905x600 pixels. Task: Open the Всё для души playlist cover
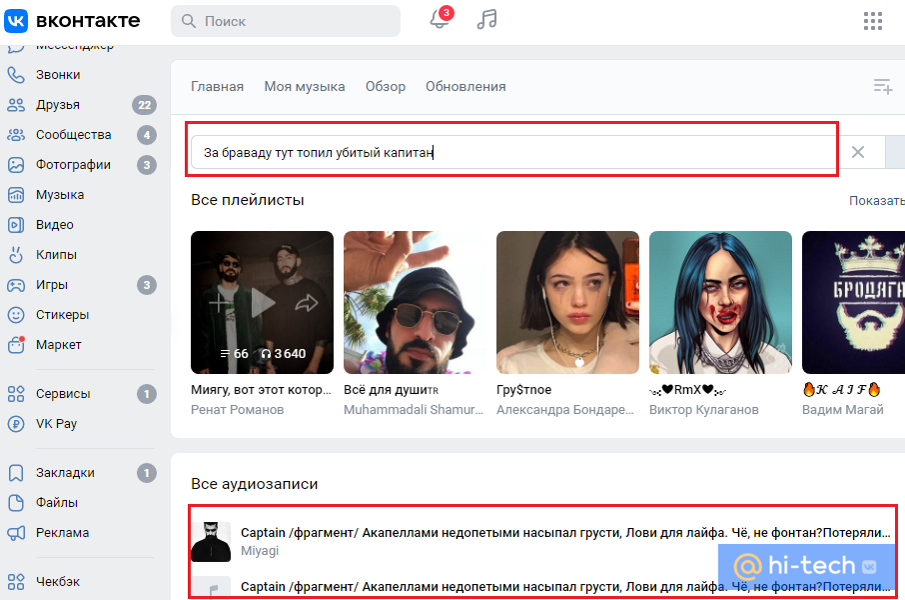coord(415,302)
